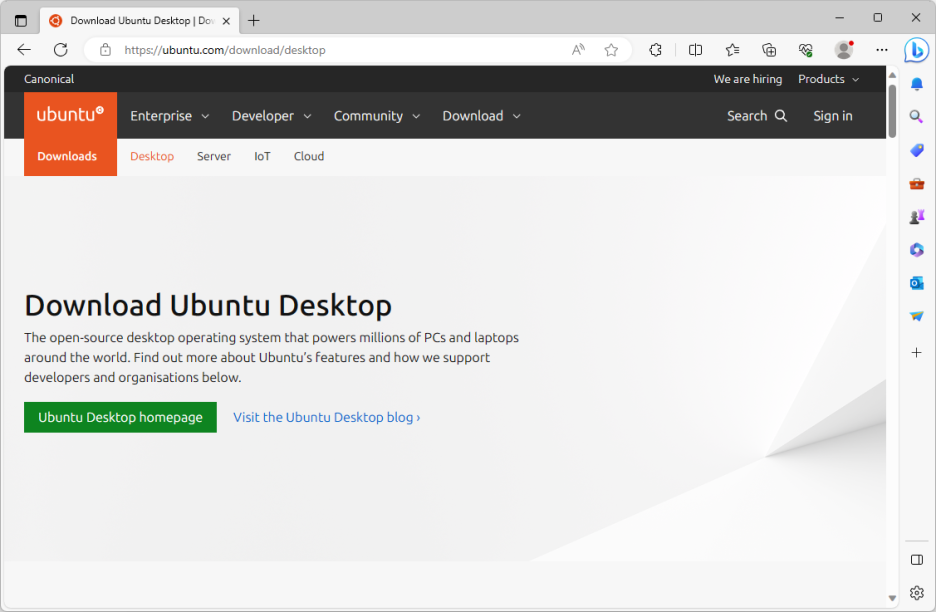The height and width of the screenshot is (612, 936).
Task: Reload the page with the refresh icon
Action: coord(60,50)
